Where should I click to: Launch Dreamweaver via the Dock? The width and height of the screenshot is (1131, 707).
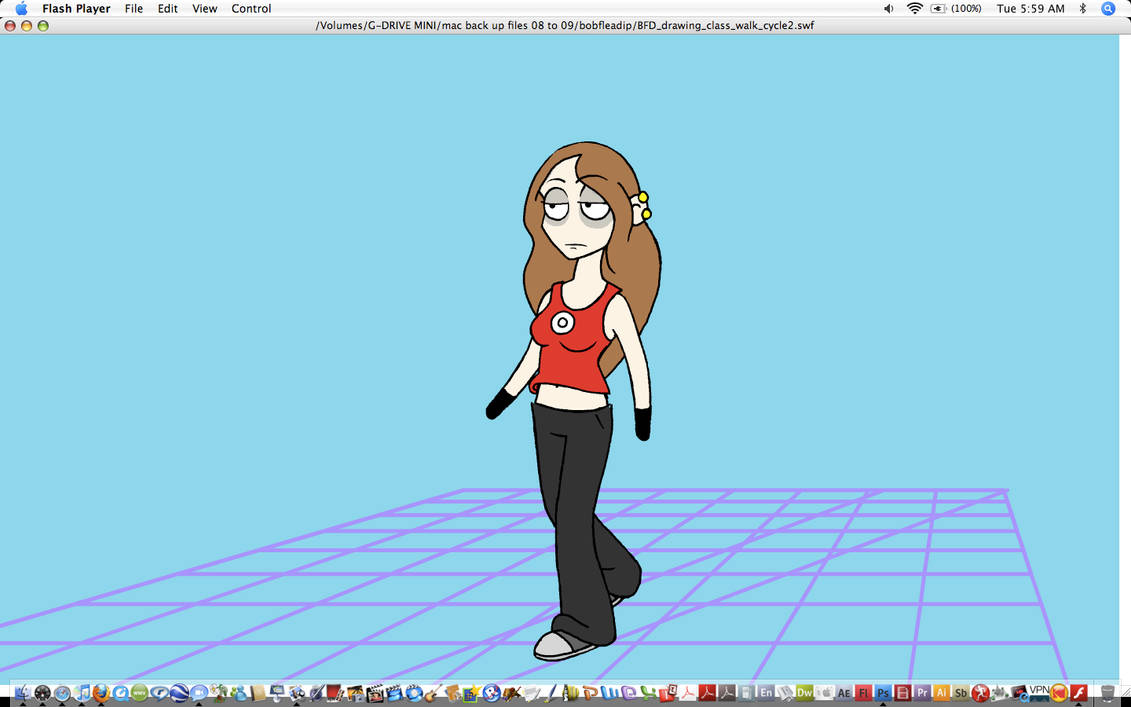(805, 692)
